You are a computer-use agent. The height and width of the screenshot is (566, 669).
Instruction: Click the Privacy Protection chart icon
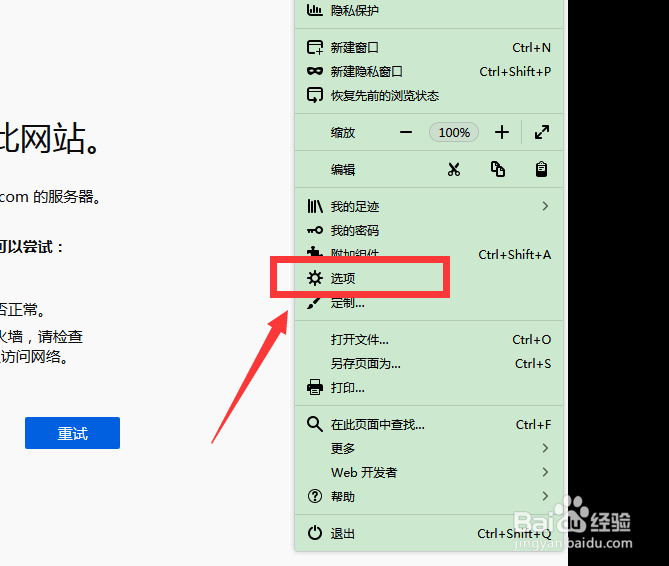[314, 10]
